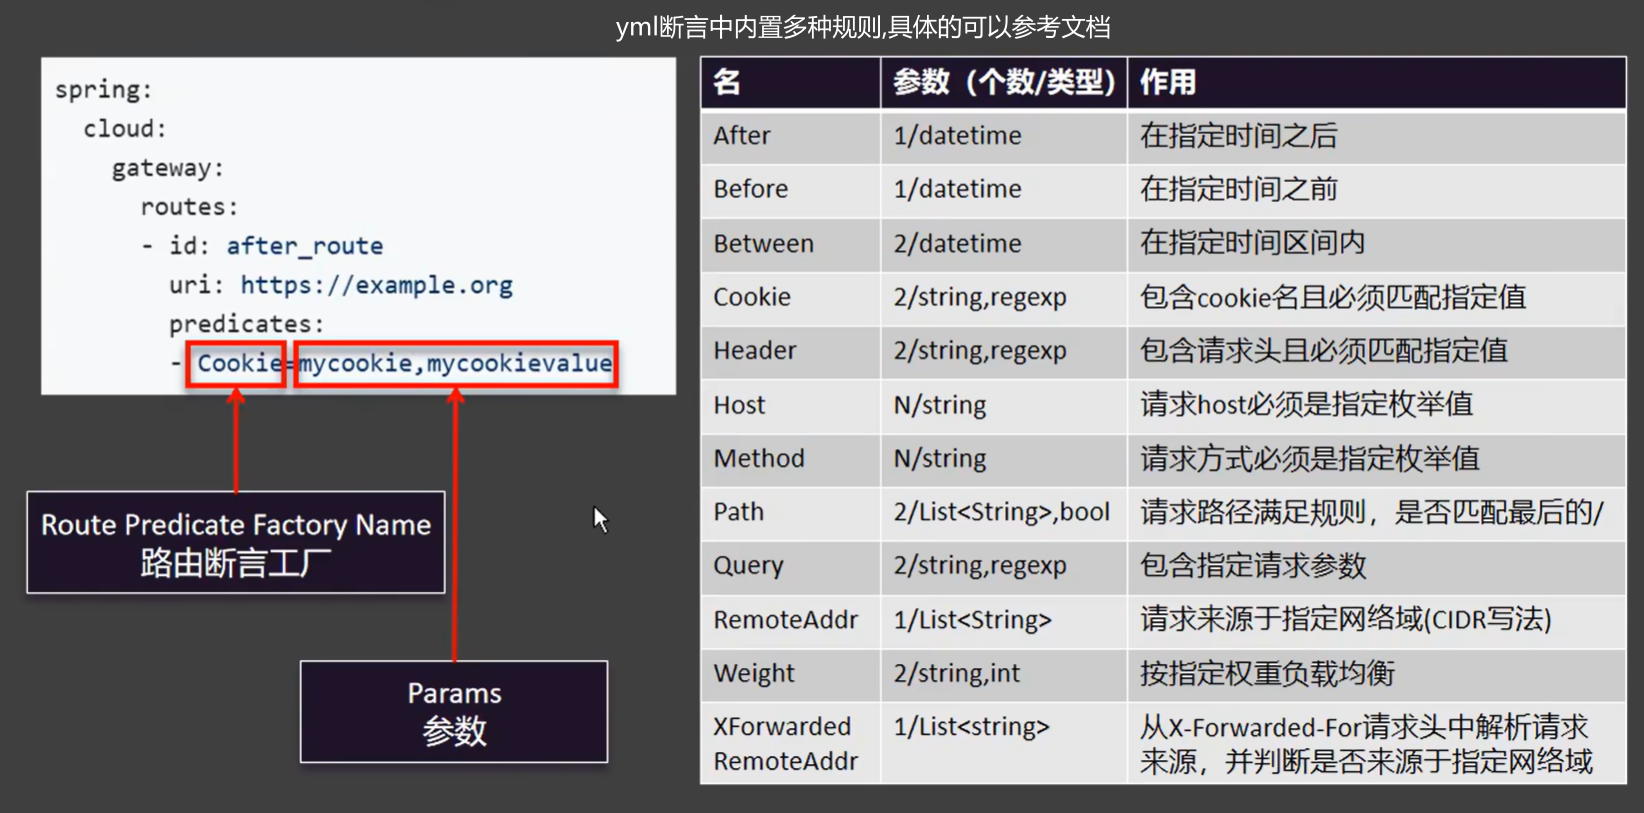Click the 'RemoteAddr' predicate name cell
Screen dimensions: 1644x813
coord(790,620)
